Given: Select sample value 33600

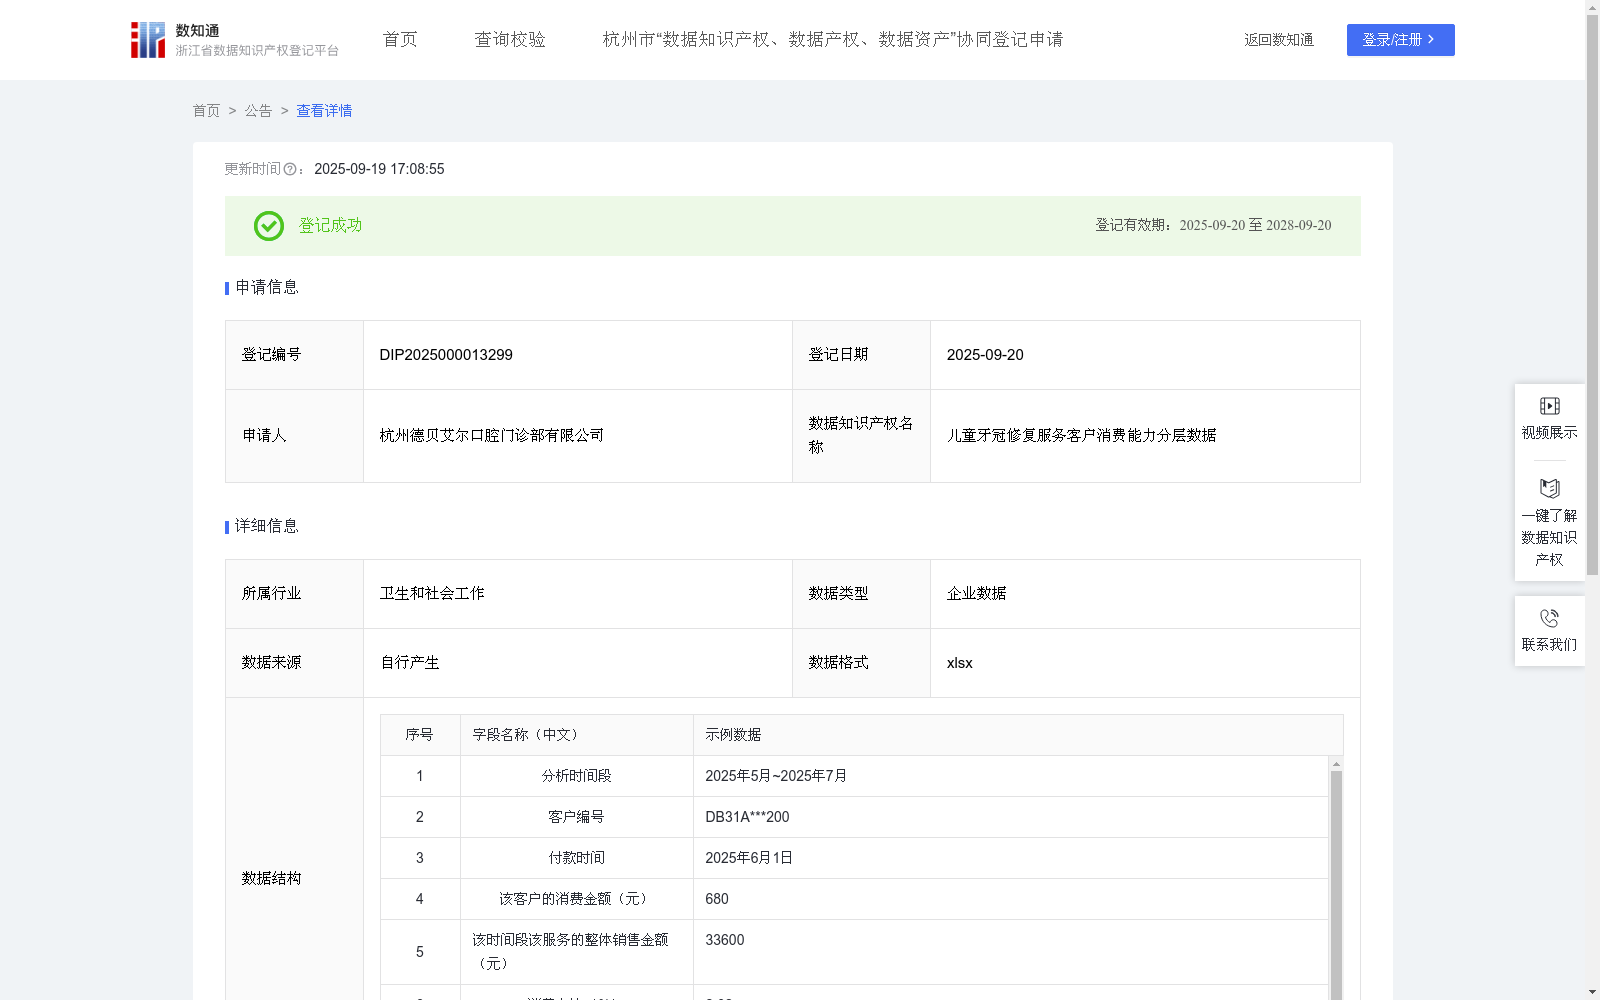Looking at the screenshot, I should tap(725, 940).
